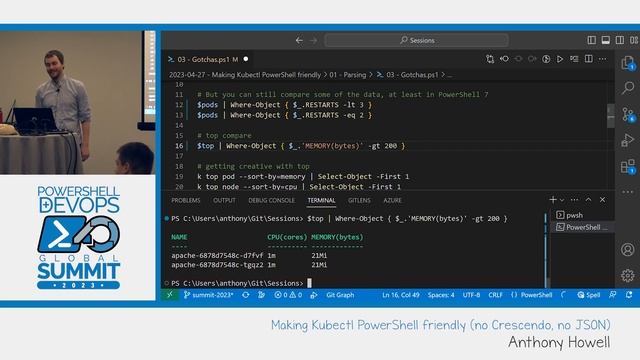Click the 01 - Parsing breadcrumb
The height and width of the screenshot is (360, 640).
click(x=348, y=75)
